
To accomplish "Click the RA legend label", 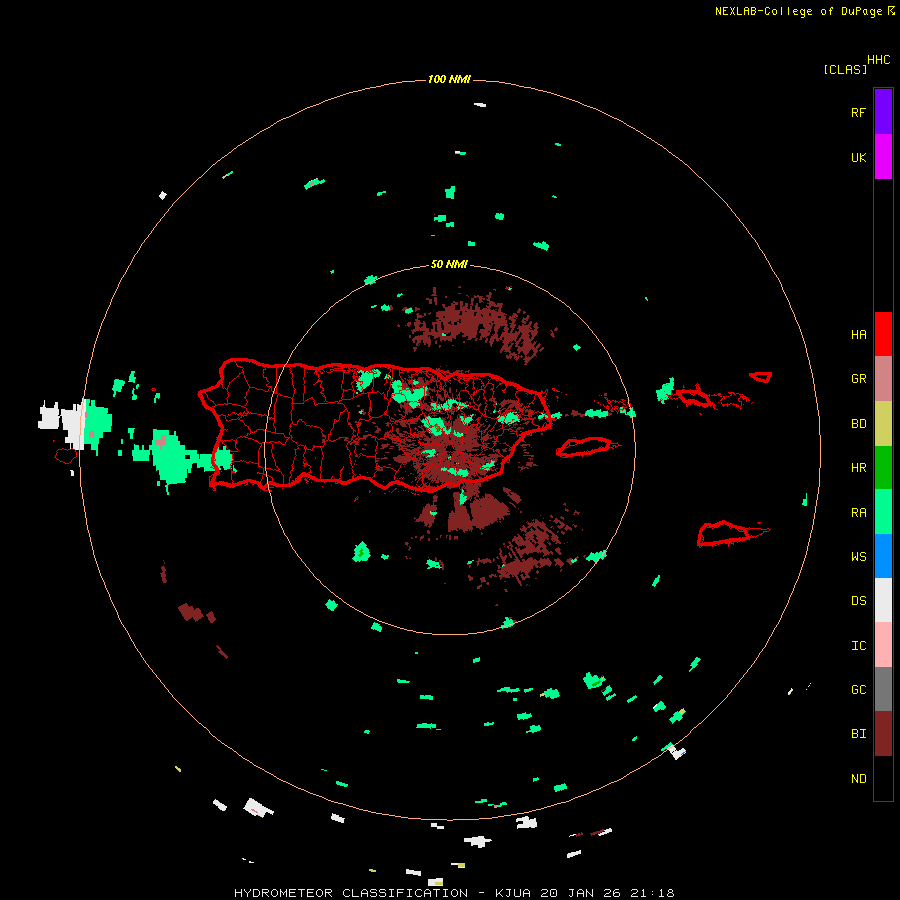I will (x=858, y=513).
